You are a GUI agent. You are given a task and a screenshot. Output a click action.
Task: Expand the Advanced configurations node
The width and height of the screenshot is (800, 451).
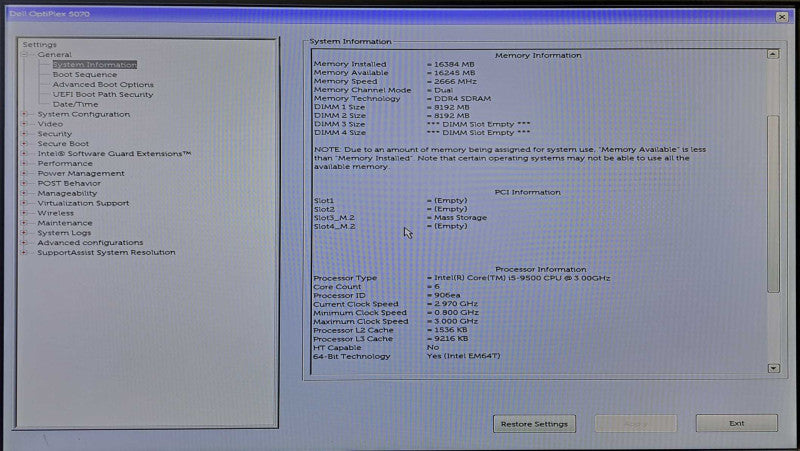(24, 243)
